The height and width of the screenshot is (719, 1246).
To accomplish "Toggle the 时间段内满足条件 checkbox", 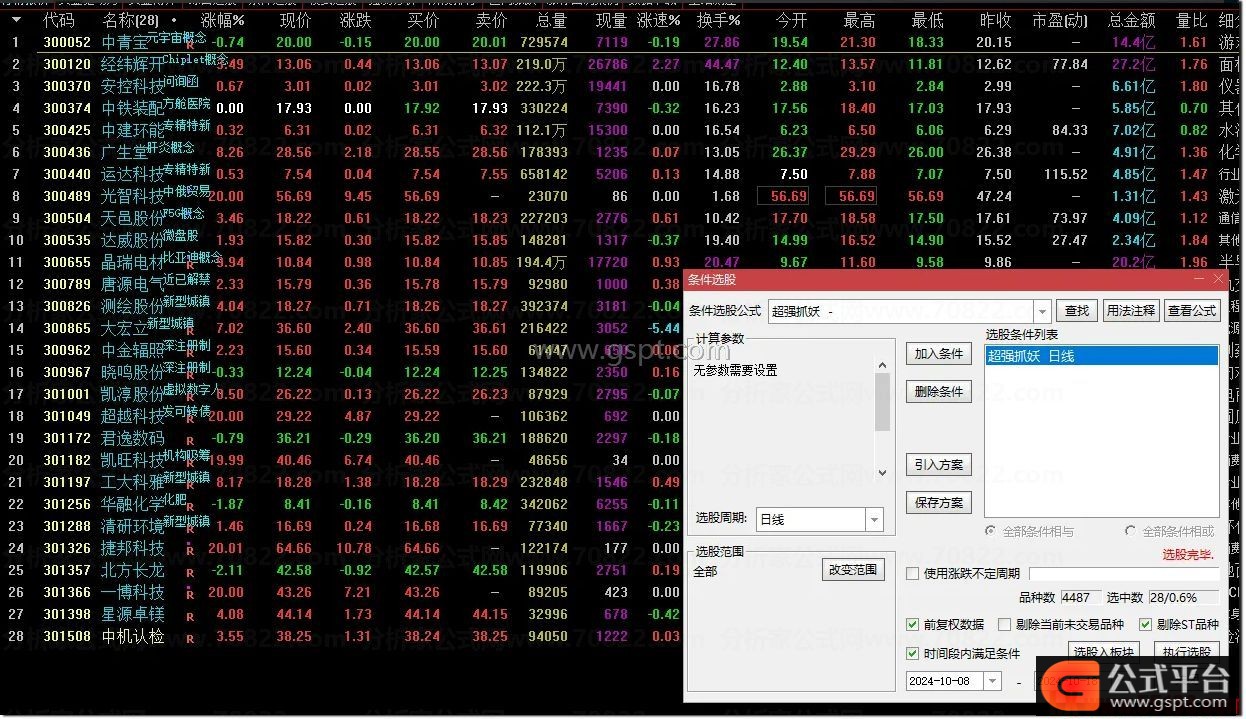I will (912, 653).
